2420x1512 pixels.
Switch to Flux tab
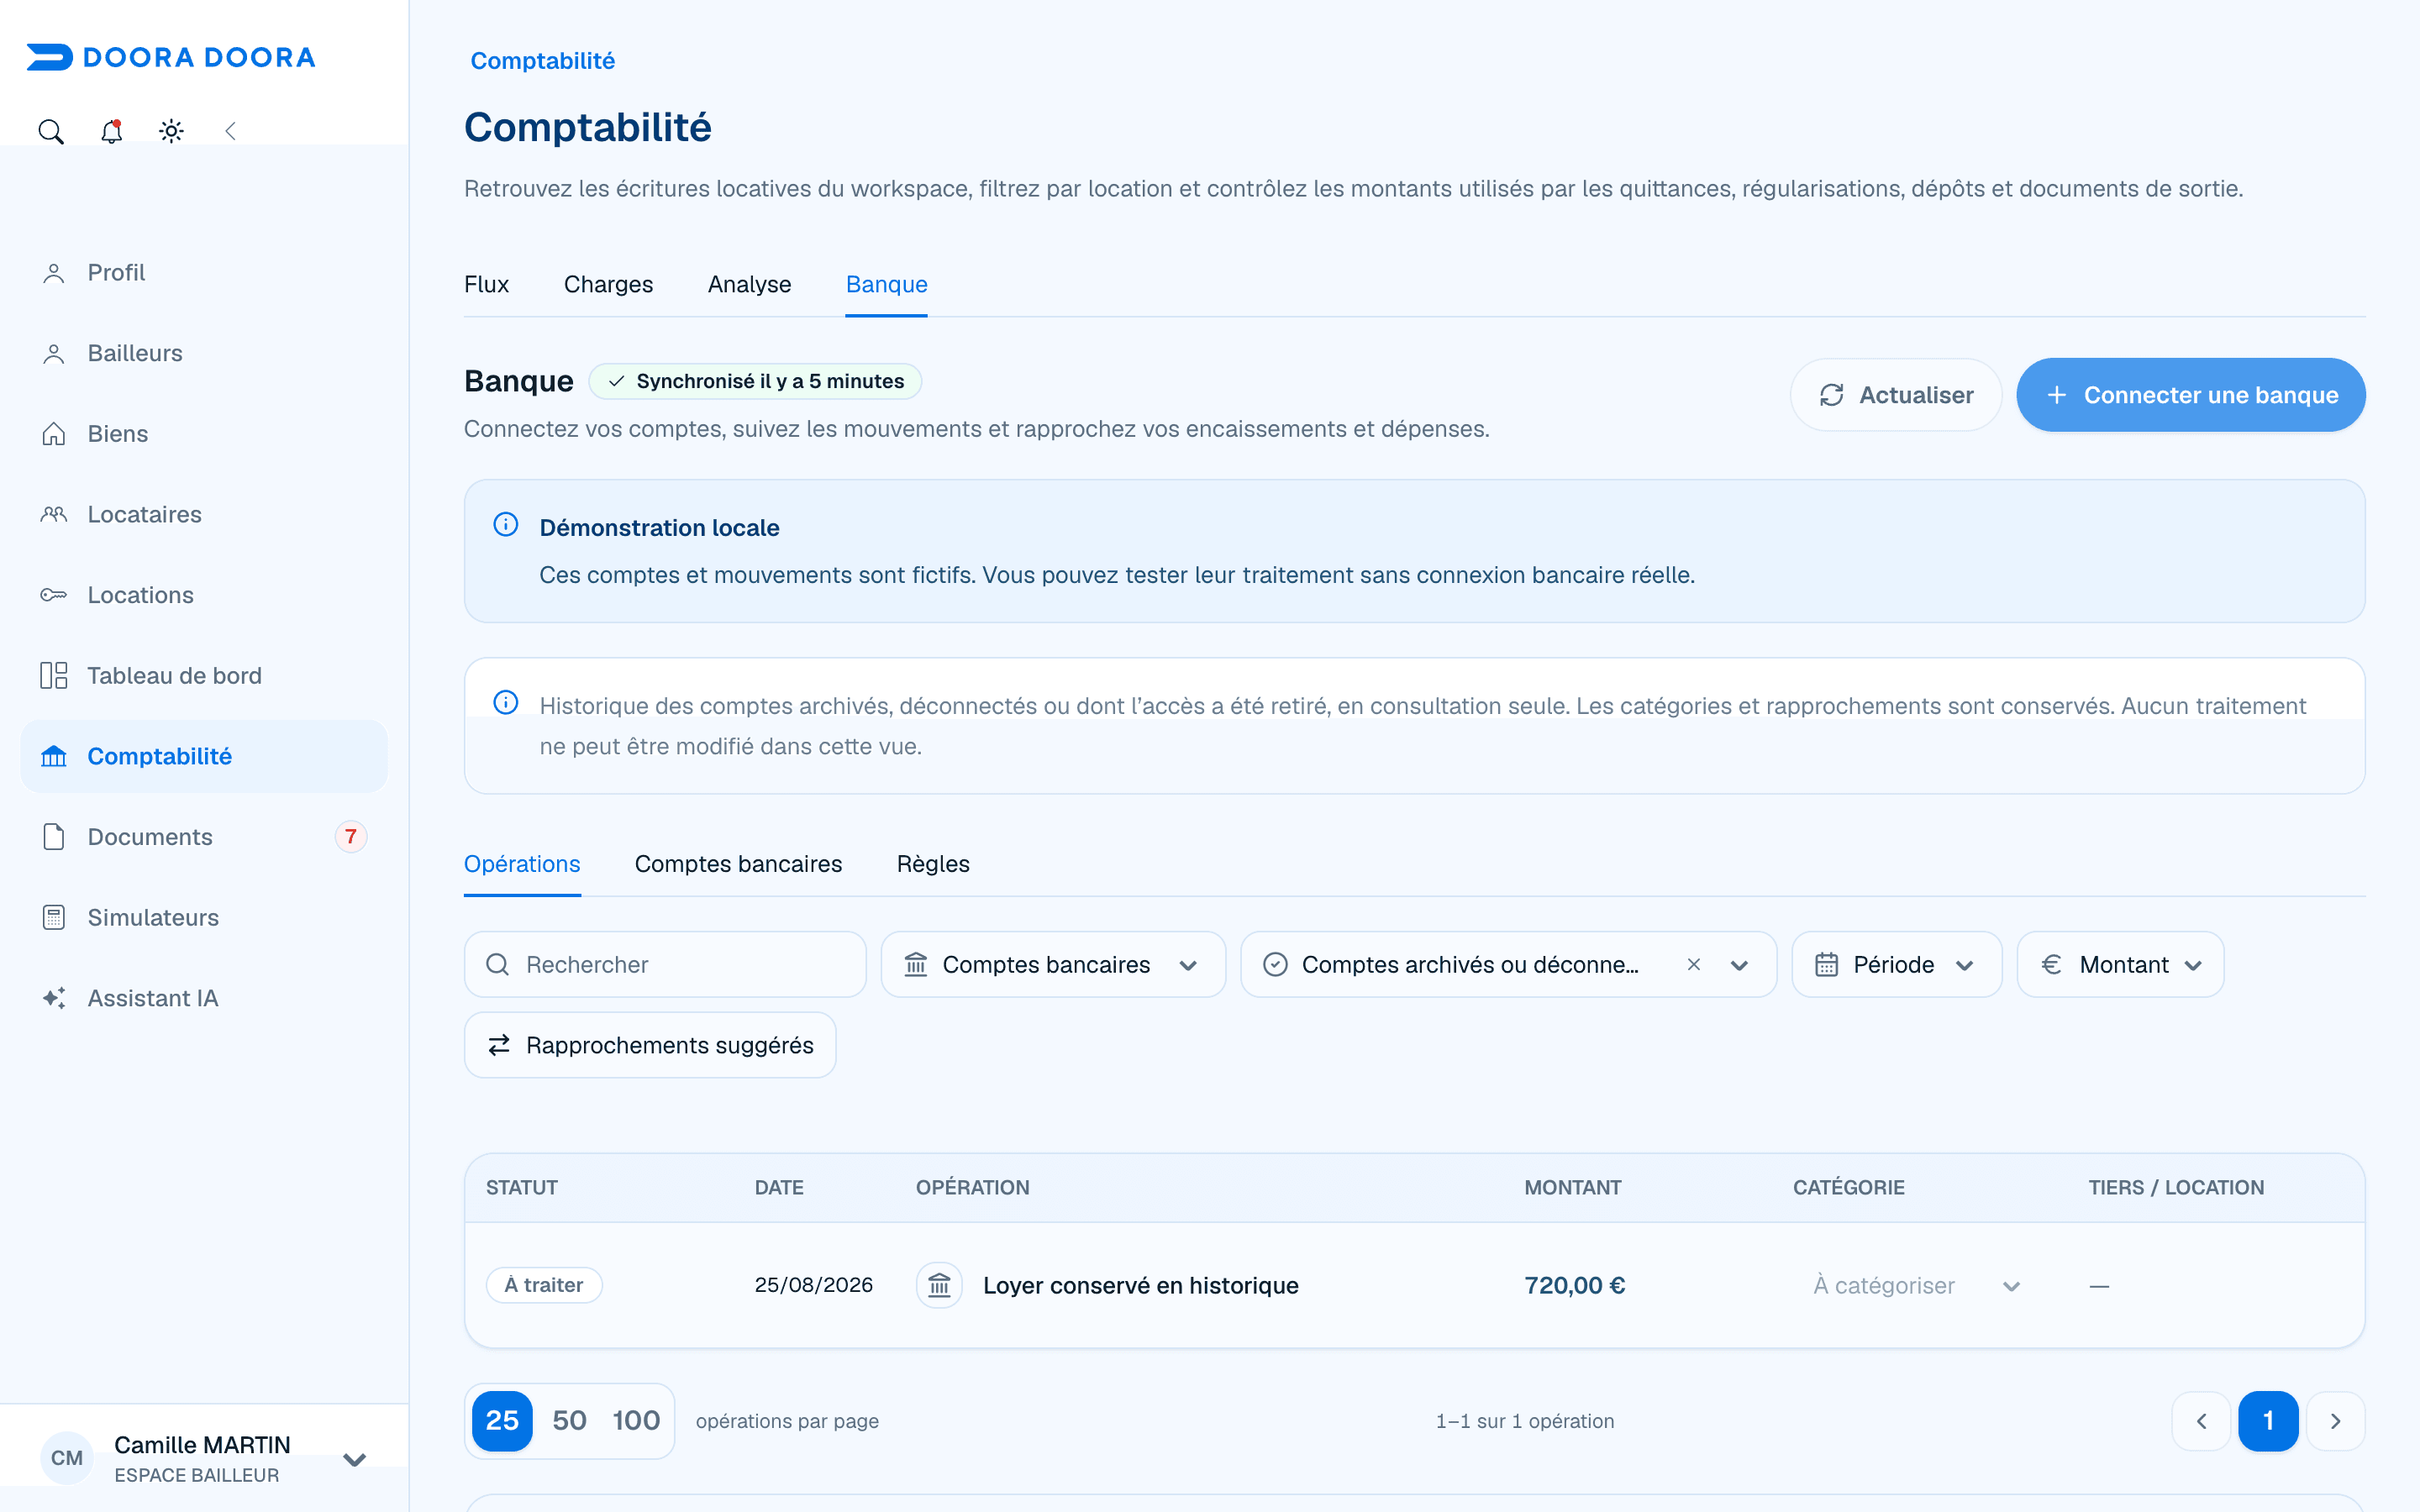tap(486, 285)
